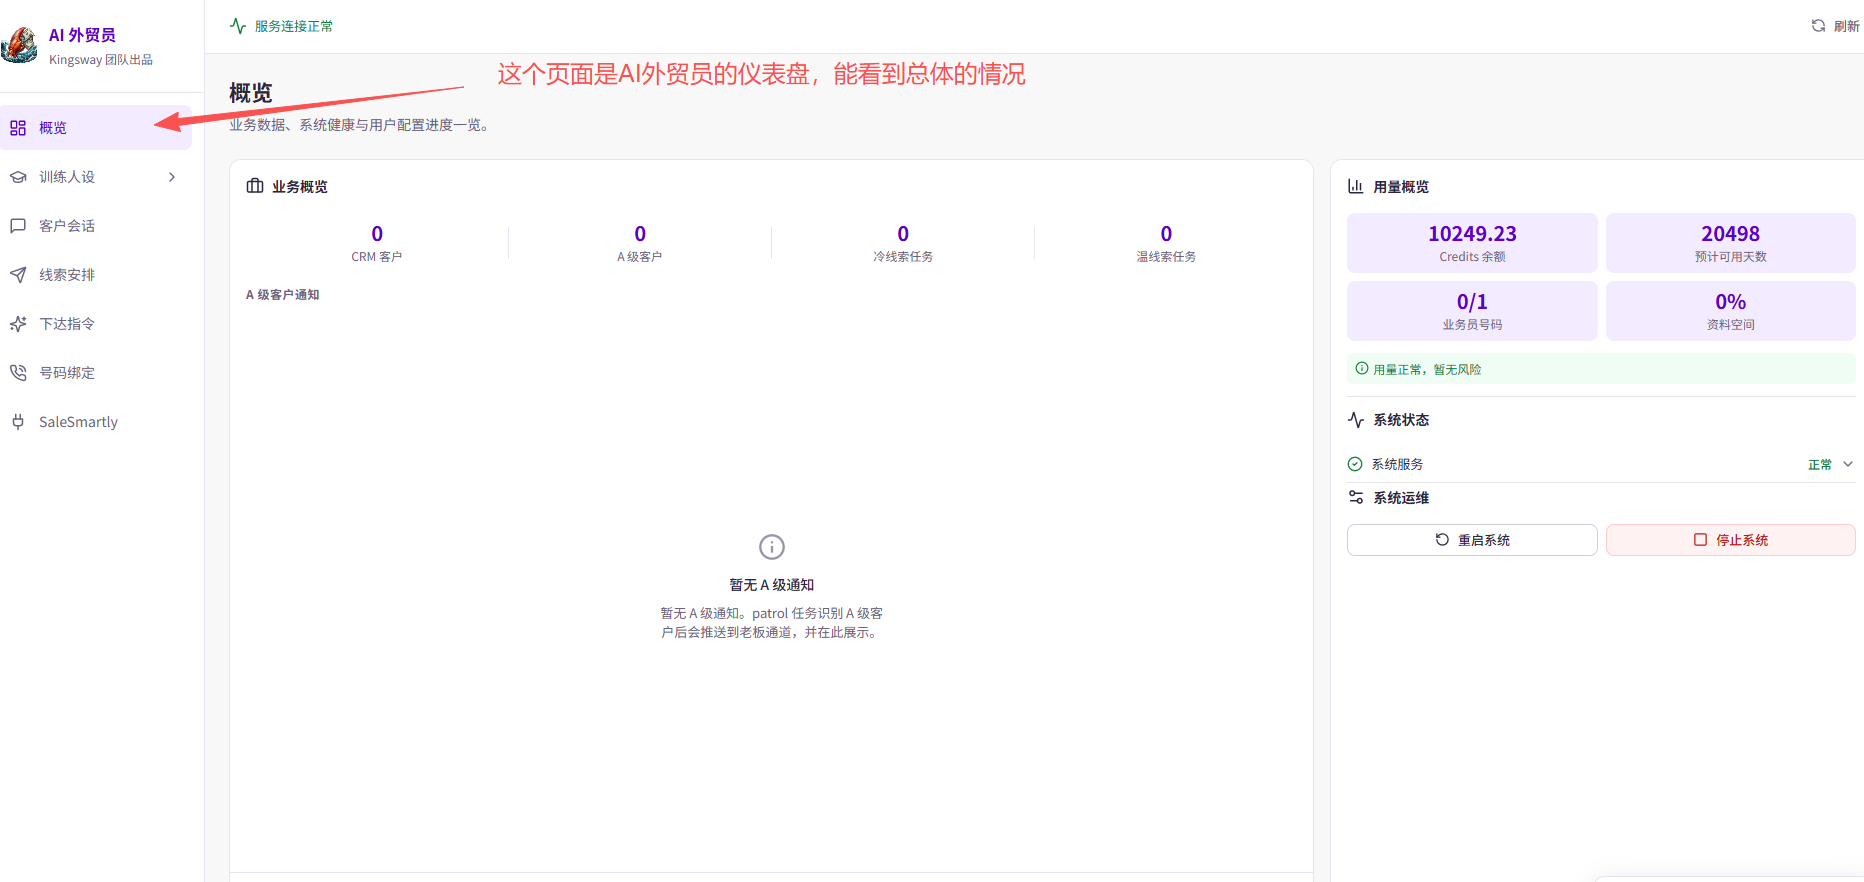Select the 下达指令 menu item

(96, 324)
